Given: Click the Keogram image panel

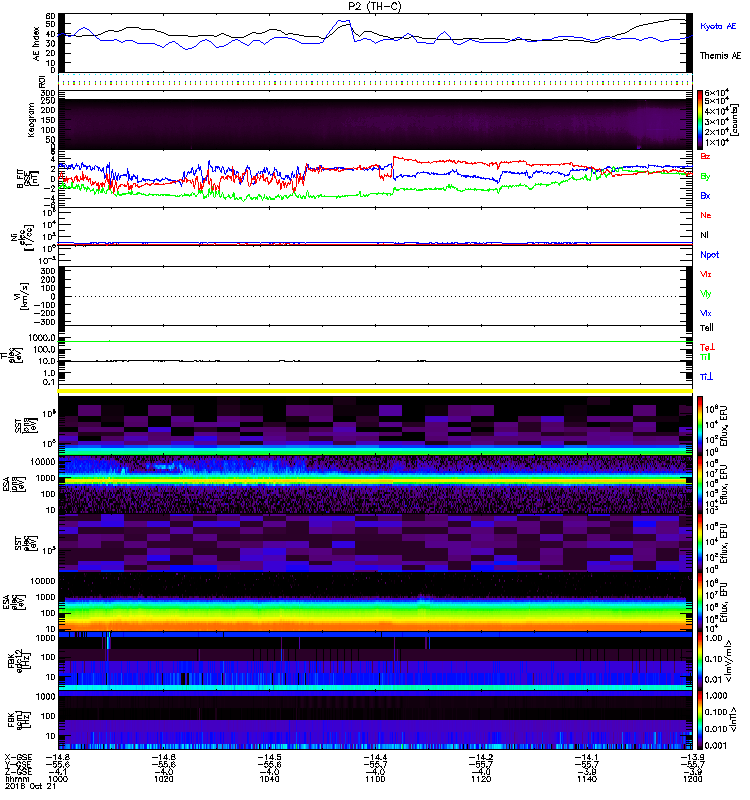Looking at the screenshot, I should 375,124.
